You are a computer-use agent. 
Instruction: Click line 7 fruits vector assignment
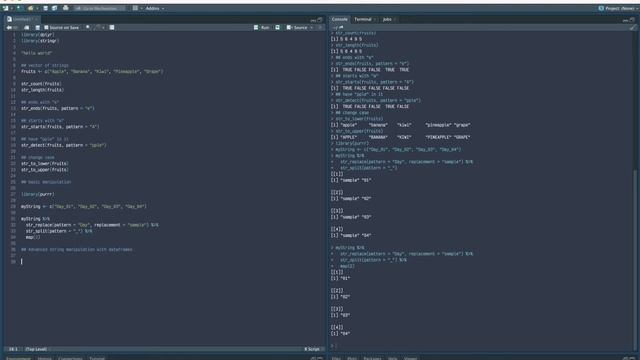tap(92, 71)
